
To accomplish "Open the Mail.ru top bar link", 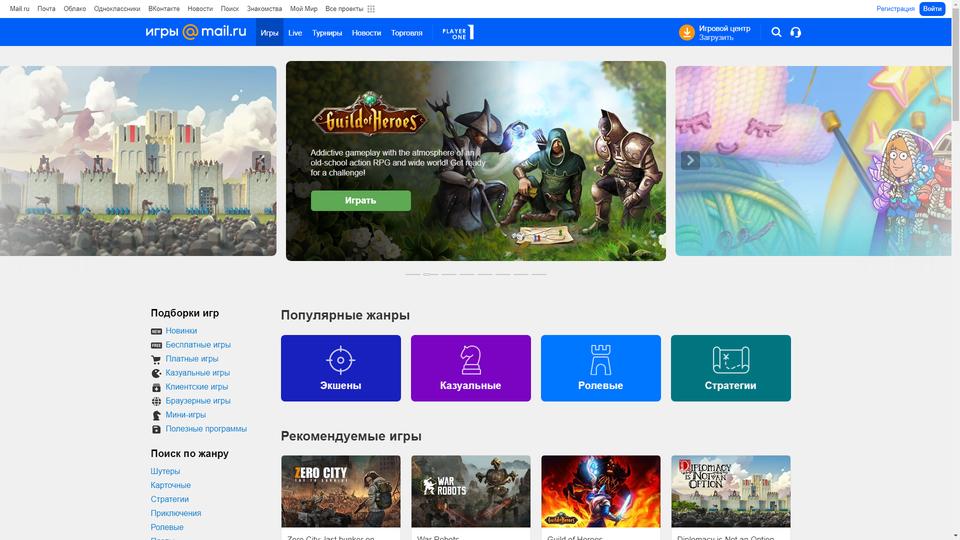I will click(x=20, y=9).
